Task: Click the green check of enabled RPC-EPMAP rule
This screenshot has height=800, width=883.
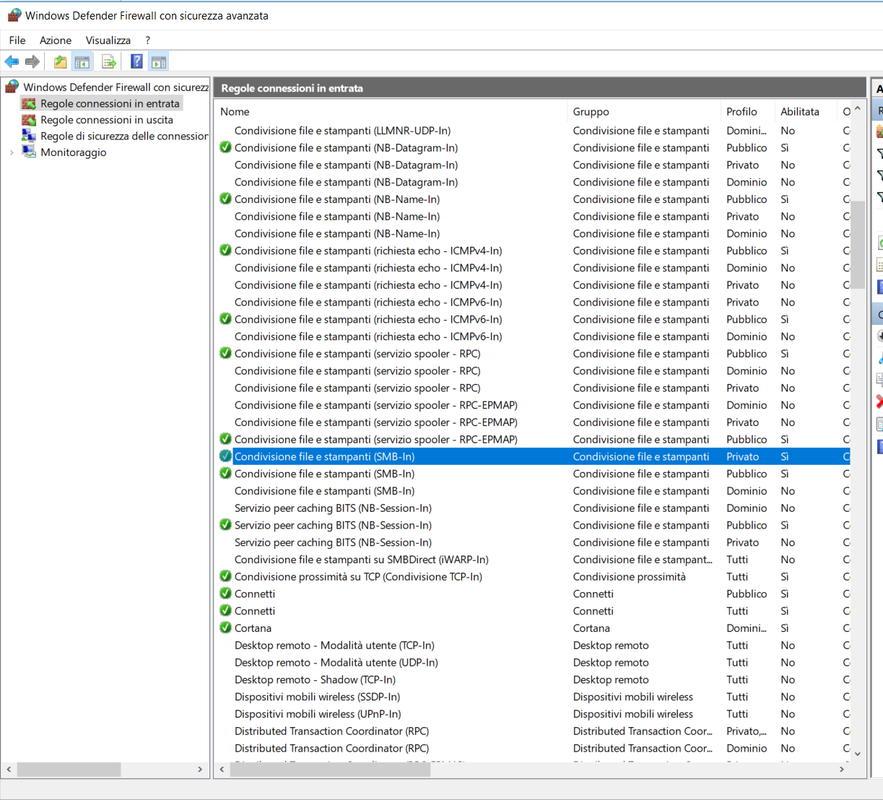Action: point(226,439)
